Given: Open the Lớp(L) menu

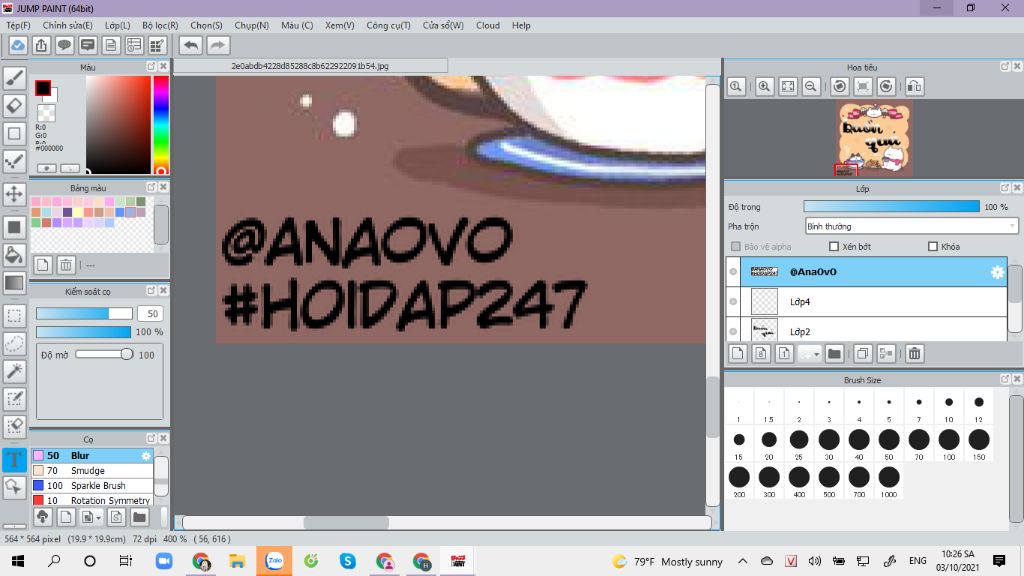Looking at the screenshot, I should click(118, 25).
